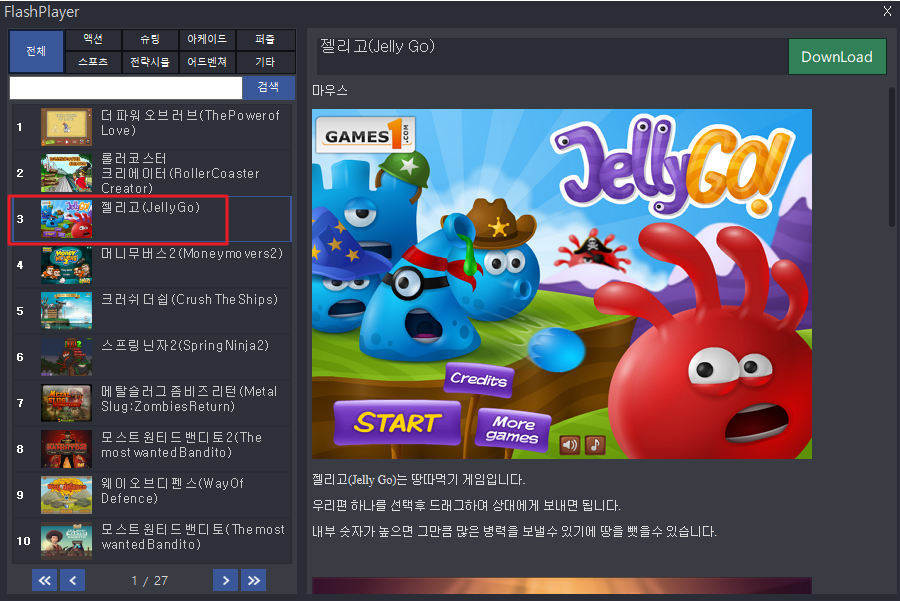Click the game search input field
This screenshot has height=601, width=900.
click(x=126, y=88)
